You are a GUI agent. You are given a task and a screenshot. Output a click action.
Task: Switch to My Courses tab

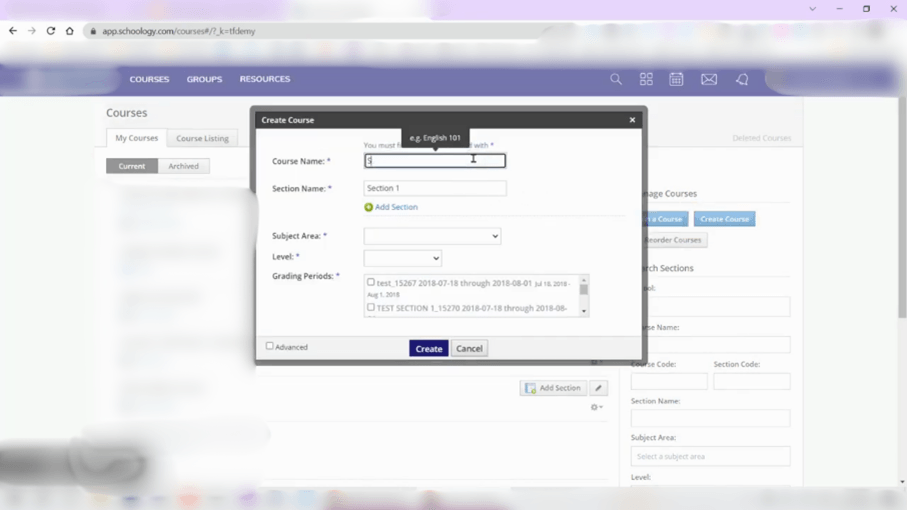click(x=137, y=138)
